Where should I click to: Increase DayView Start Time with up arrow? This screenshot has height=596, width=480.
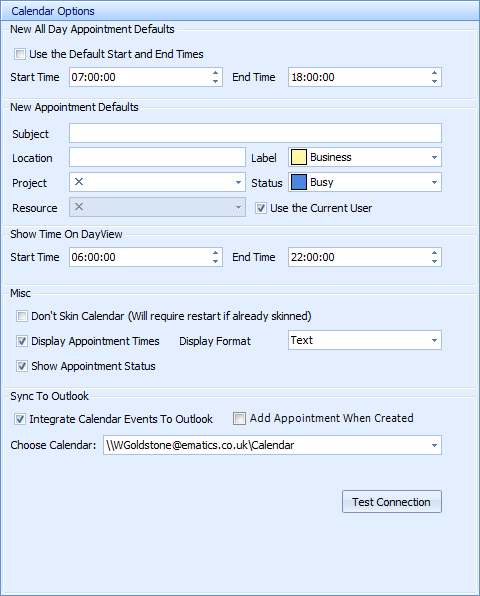pos(215,253)
